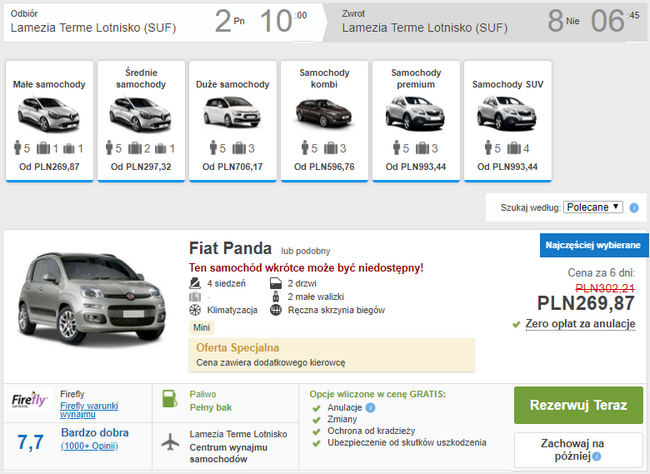The image size is (650, 474).
Task: Click the Firefly supplier logo
Action: pos(29,400)
